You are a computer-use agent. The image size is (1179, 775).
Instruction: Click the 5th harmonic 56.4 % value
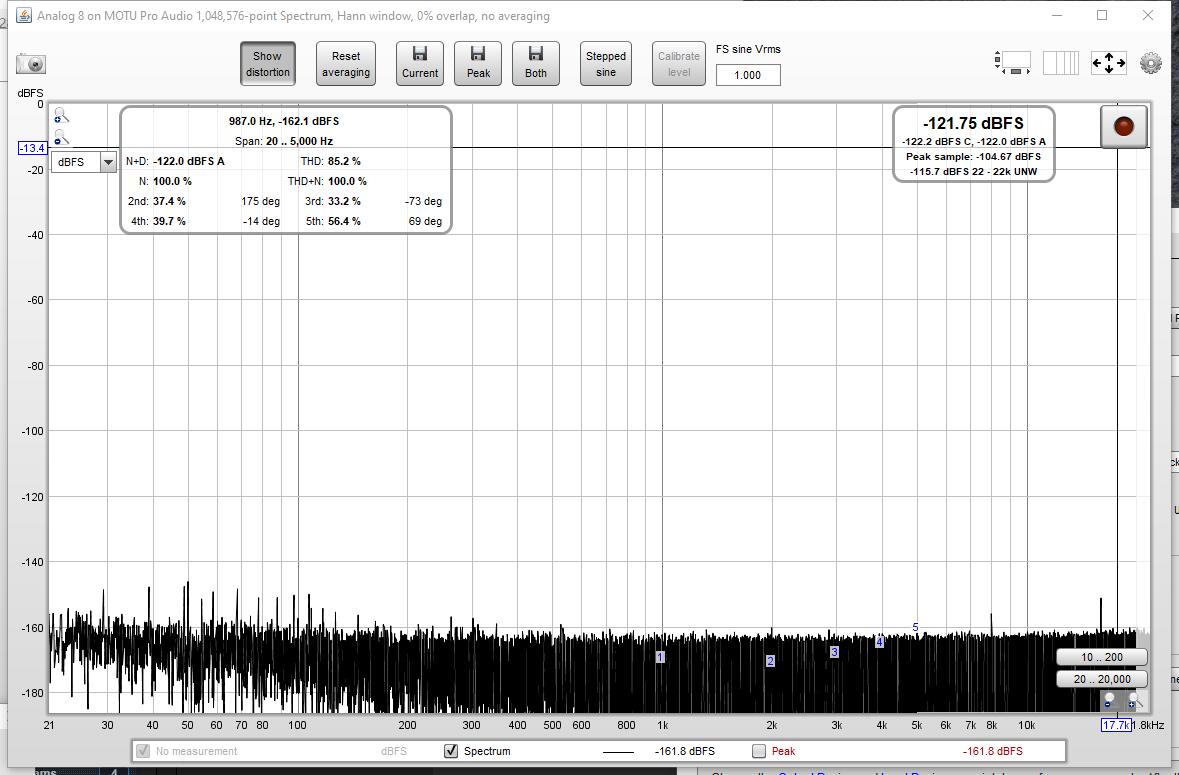pos(344,221)
